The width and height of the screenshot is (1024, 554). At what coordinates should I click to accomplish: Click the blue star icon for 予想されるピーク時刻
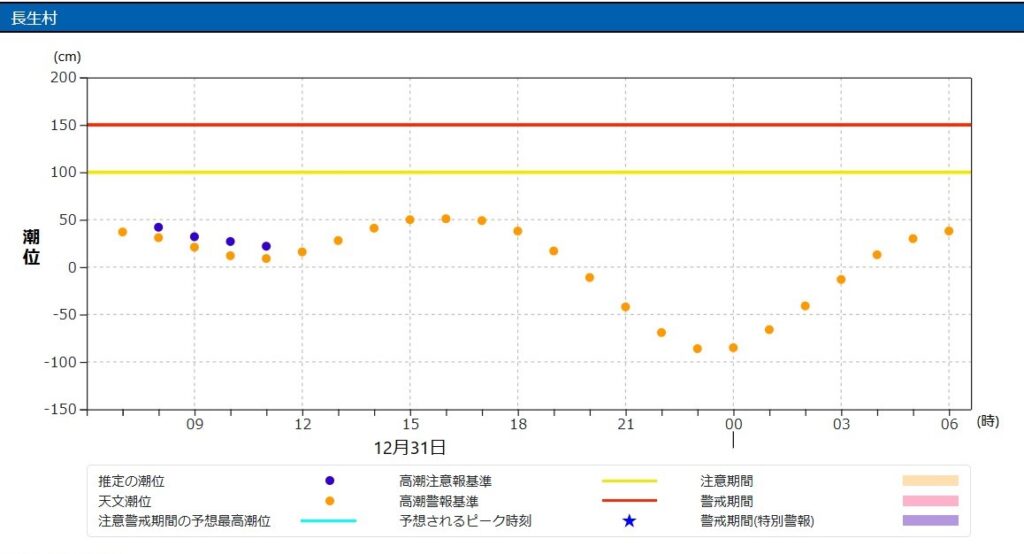point(629,521)
